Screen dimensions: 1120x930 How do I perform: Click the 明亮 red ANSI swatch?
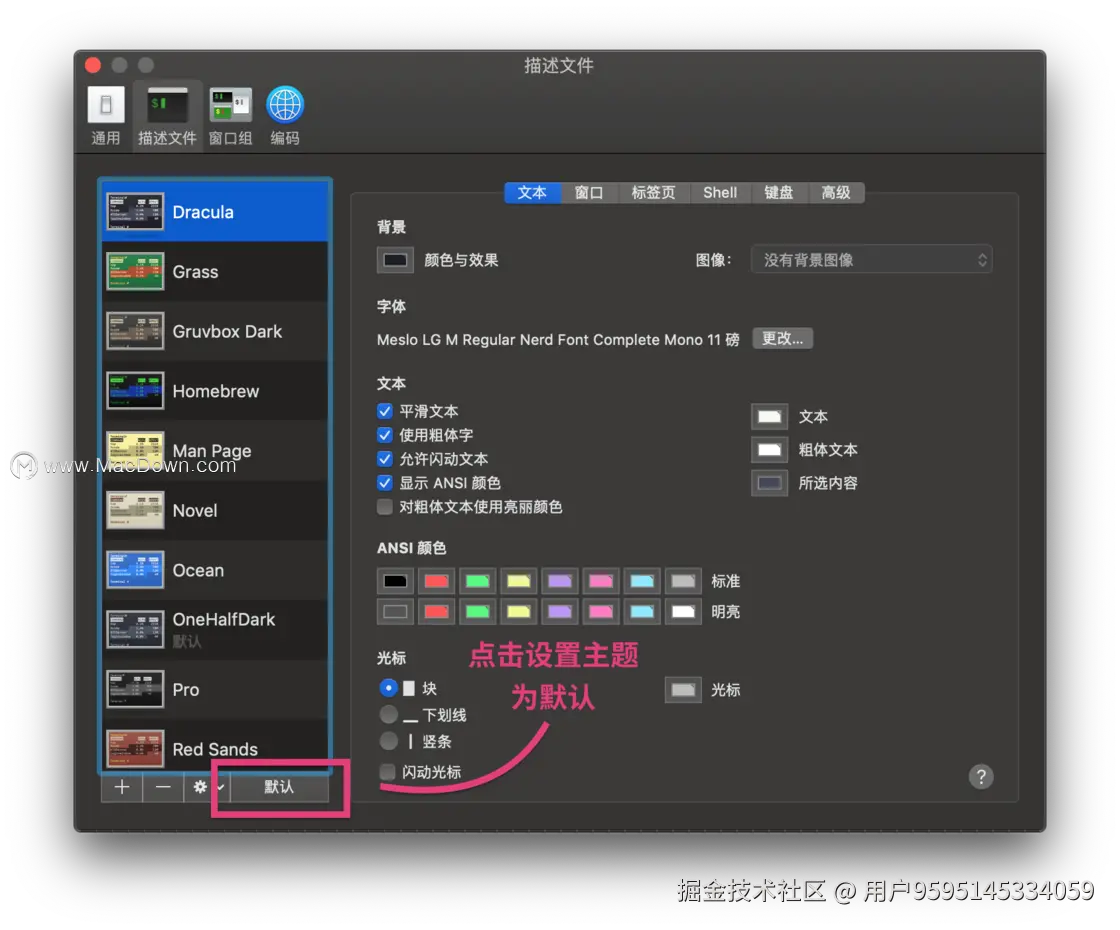[436, 611]
